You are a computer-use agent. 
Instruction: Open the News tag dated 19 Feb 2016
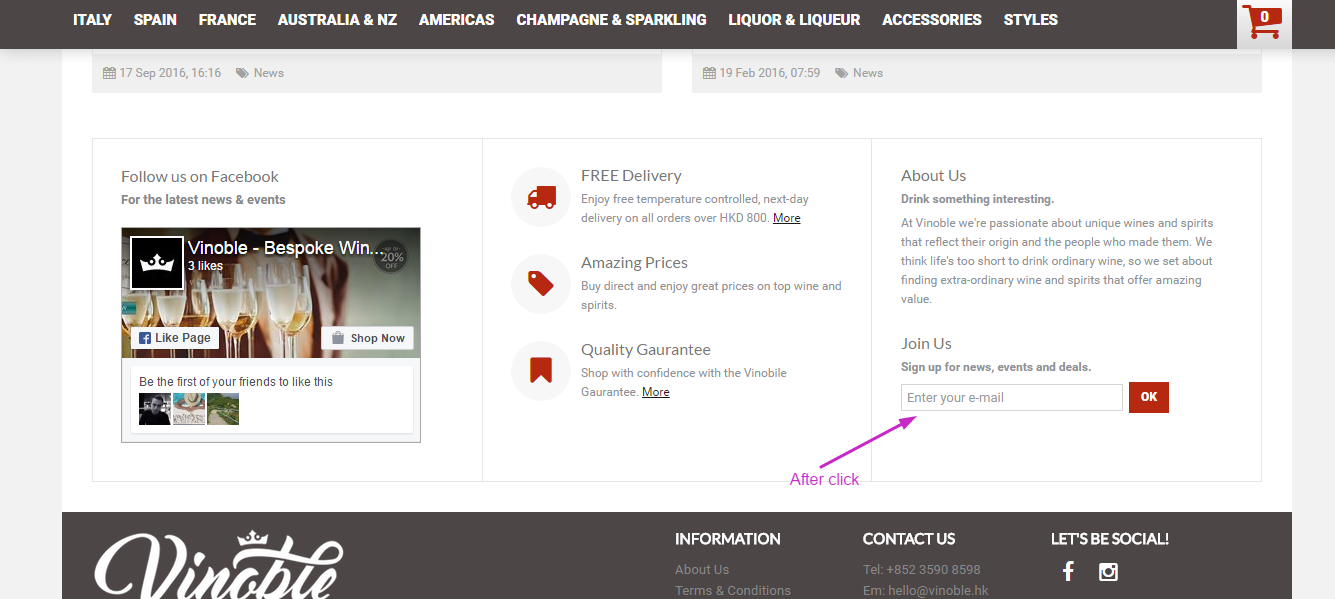(868, 73)
